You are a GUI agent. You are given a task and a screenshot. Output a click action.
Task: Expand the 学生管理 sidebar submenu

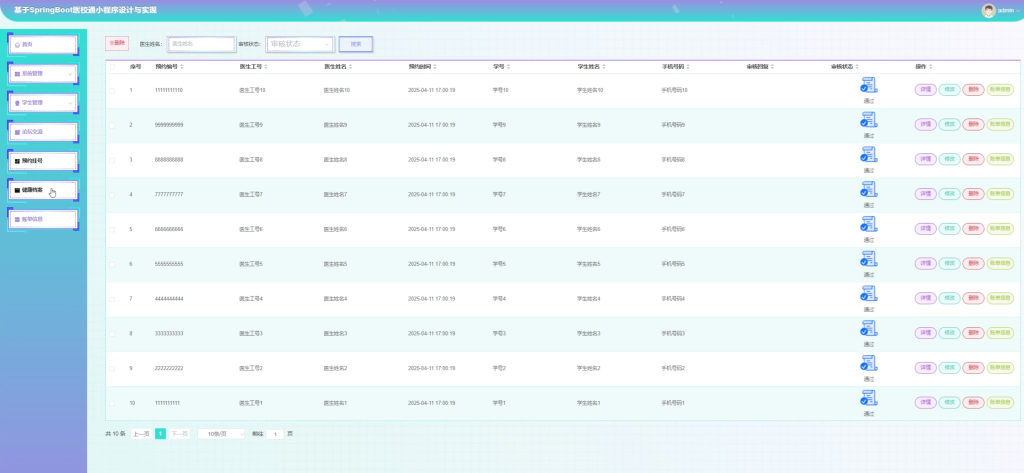click(43, 103)
